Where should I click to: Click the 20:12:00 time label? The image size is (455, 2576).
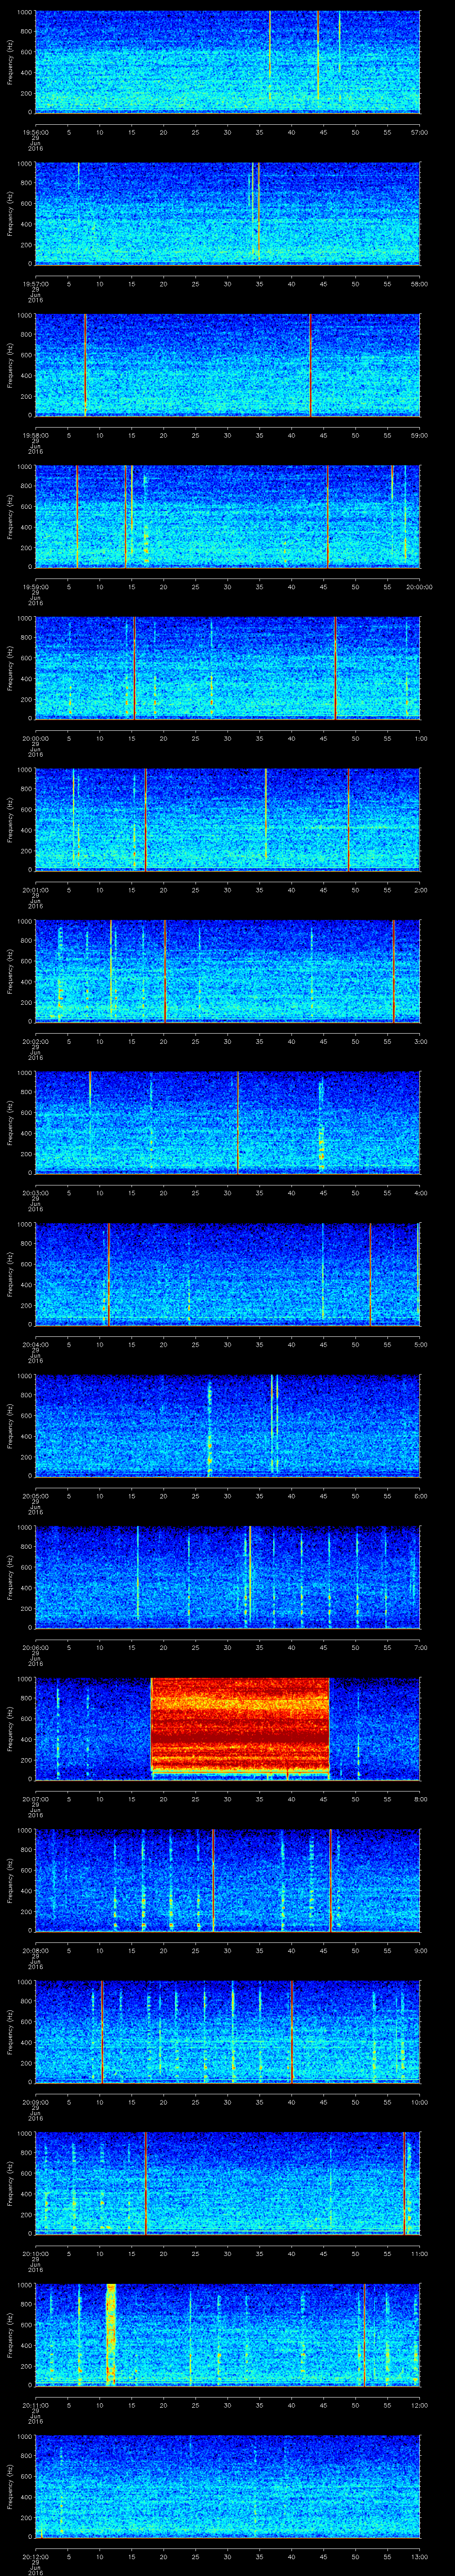(x=35, y=2557)
